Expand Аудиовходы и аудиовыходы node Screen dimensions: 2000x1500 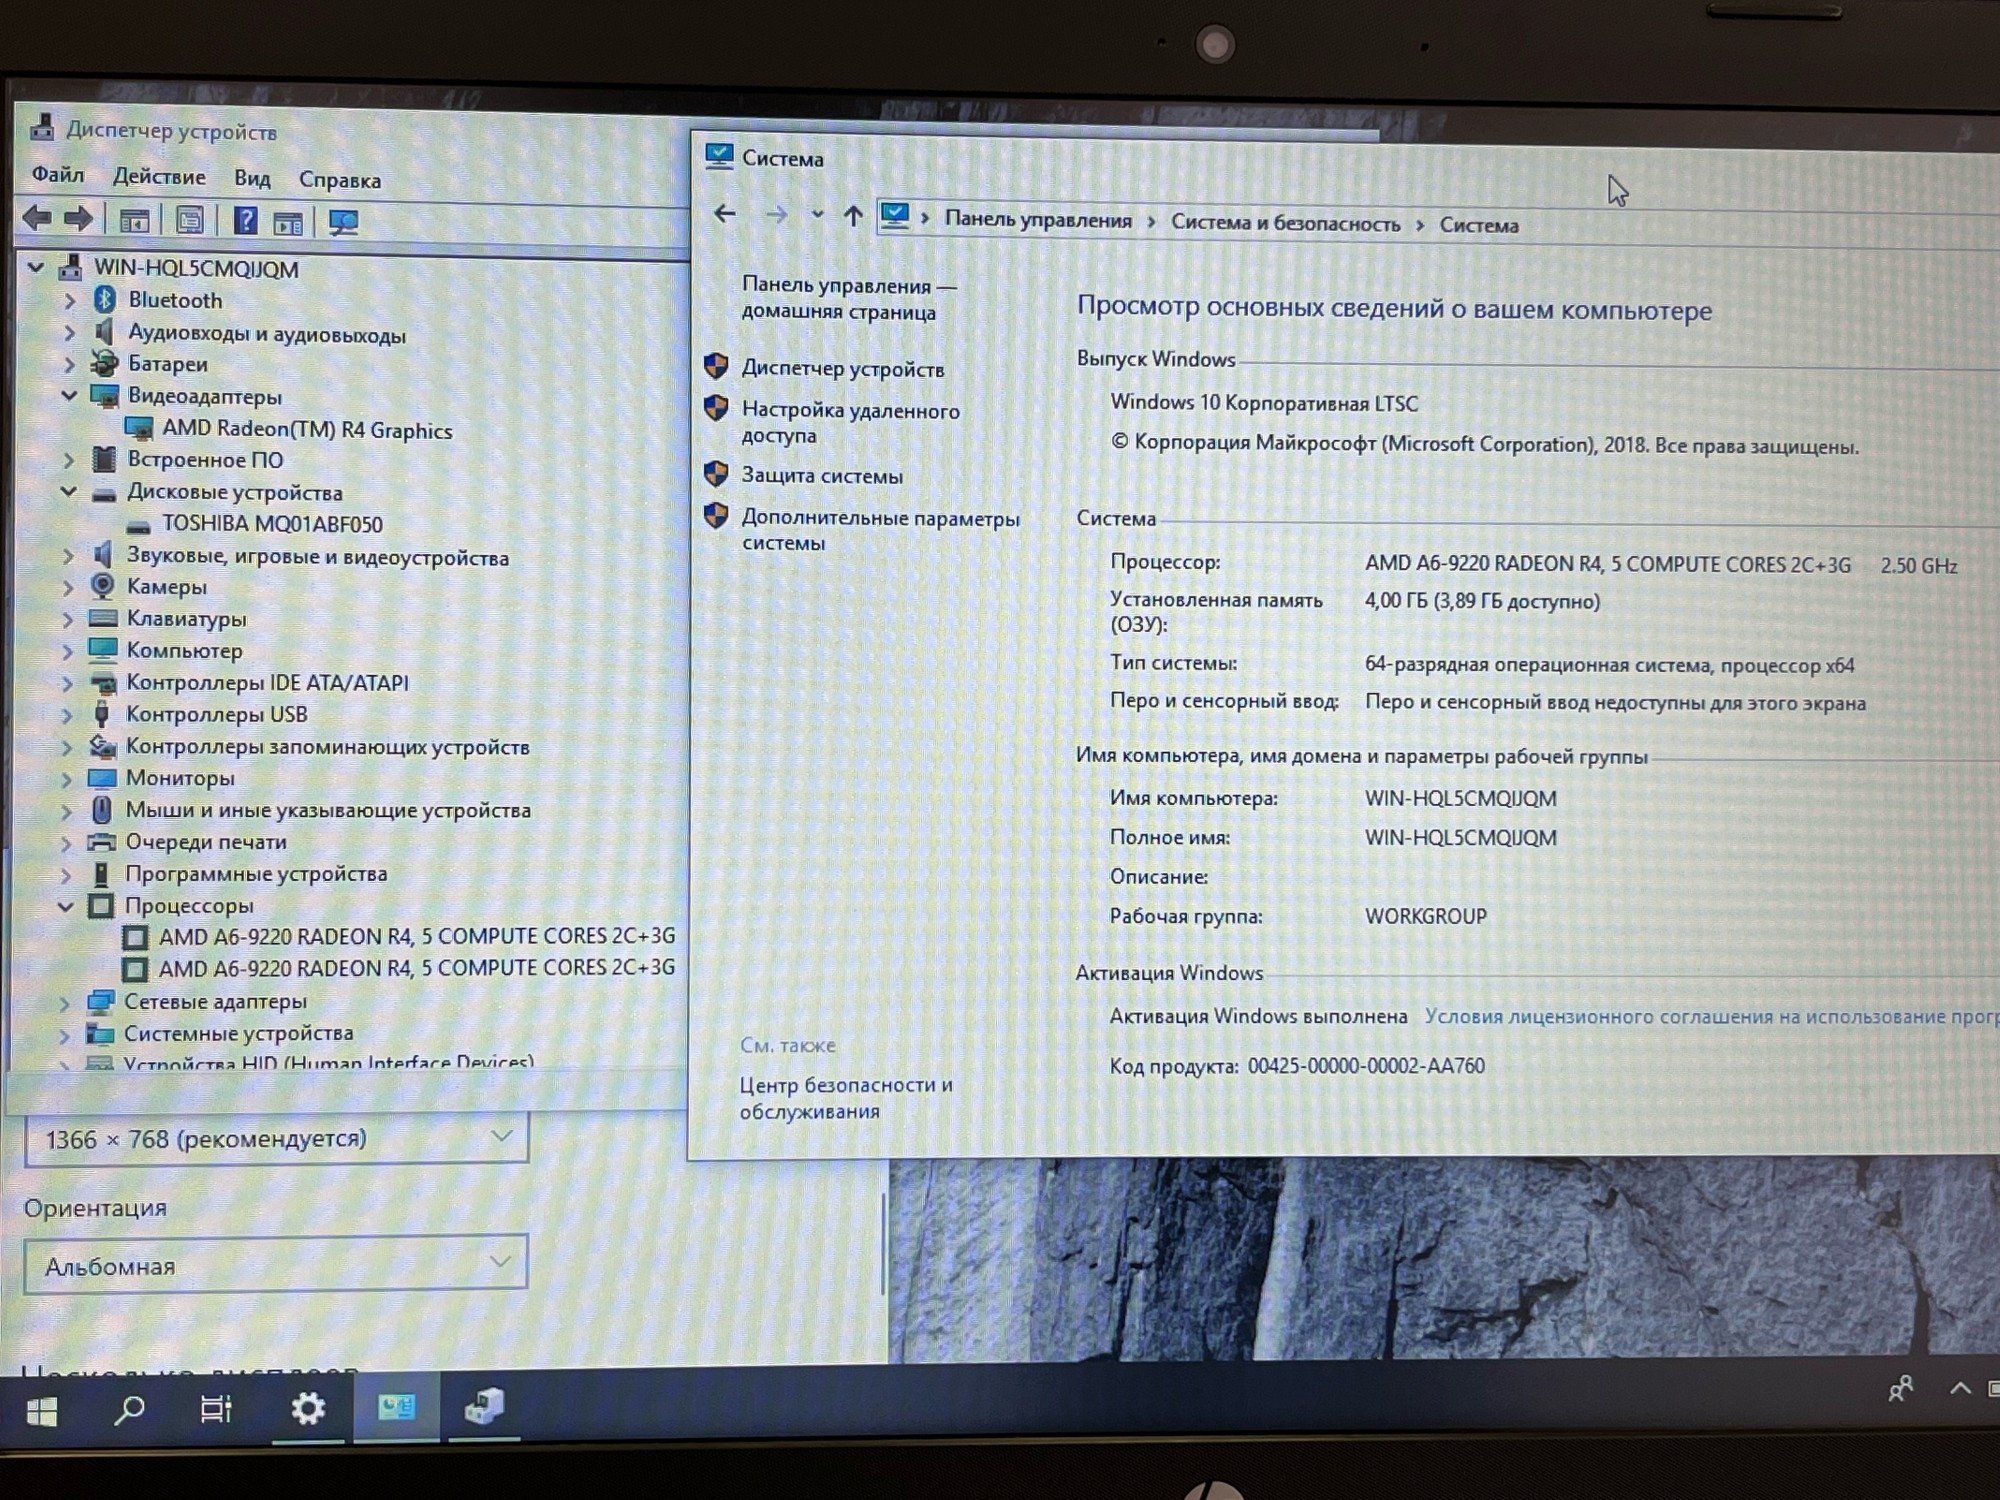pos(69,332)
